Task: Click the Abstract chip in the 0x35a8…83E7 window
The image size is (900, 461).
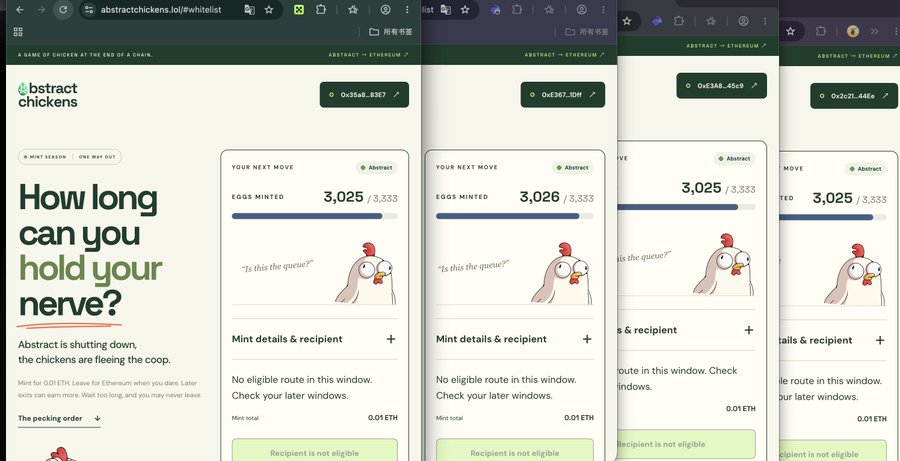Action: [x=377, y=168]
